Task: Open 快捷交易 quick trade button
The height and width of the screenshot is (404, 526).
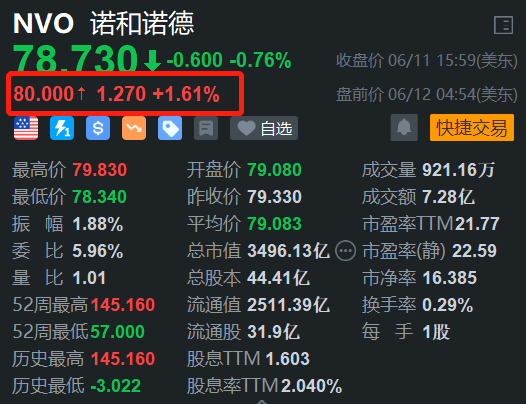Action: click(x=472, y=128)
